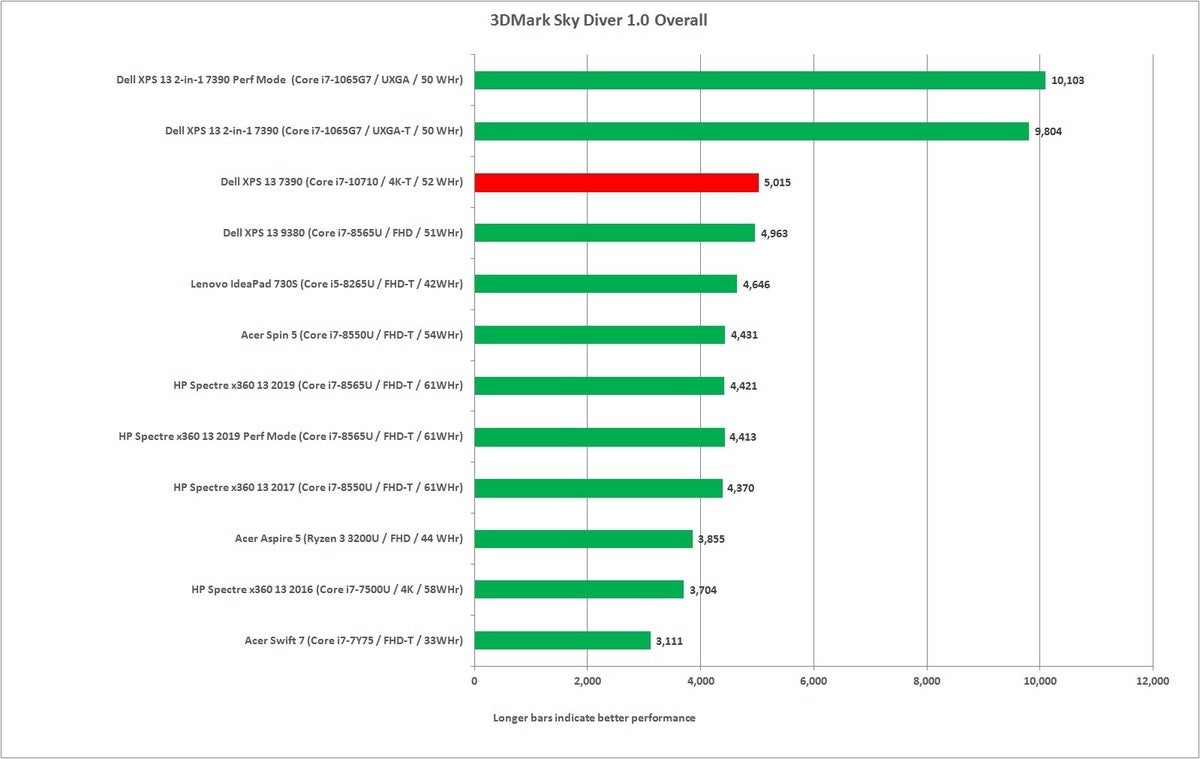Select the green bar valued 4,963
The width and height of the screenshot is (1200, 759).
(x=614, y=233)
